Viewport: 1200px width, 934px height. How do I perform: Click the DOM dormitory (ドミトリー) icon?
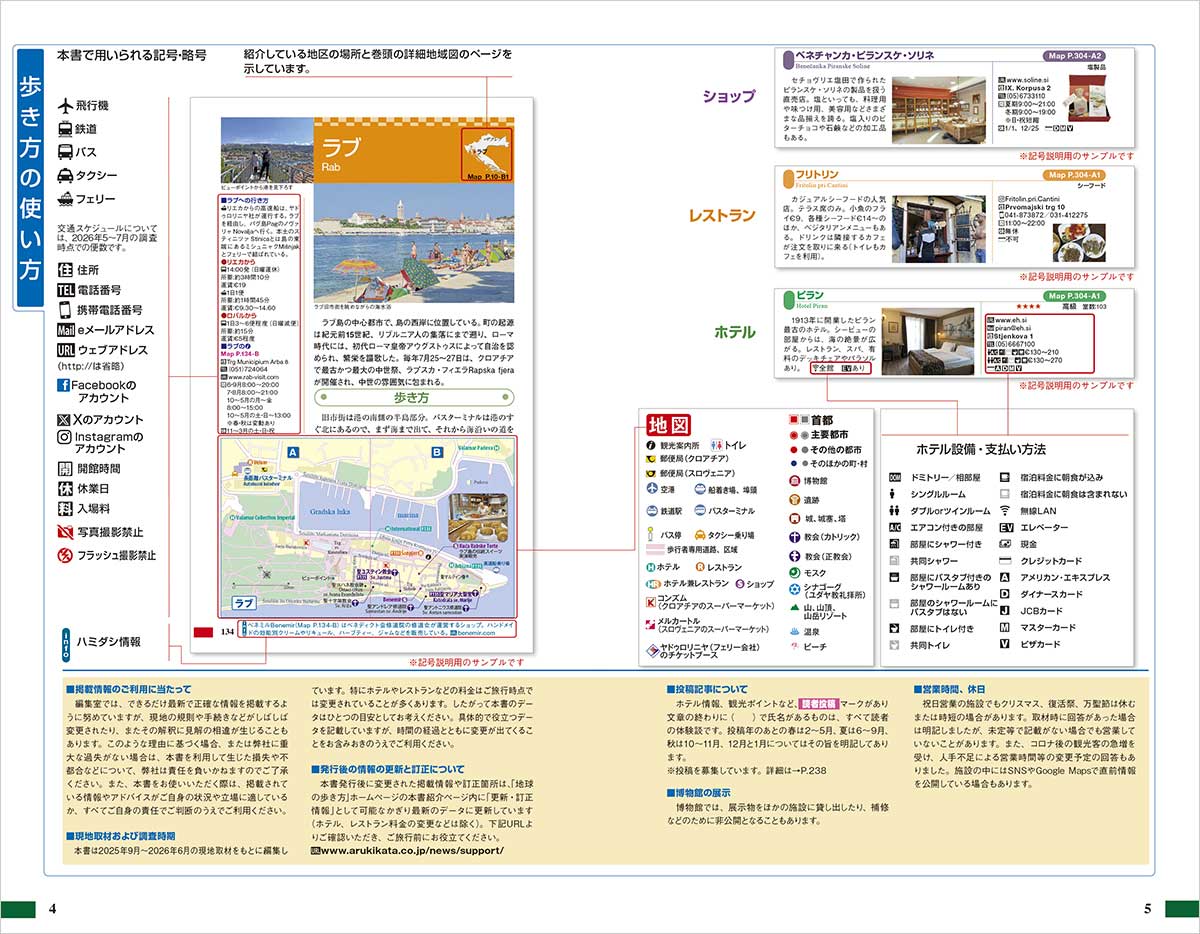point(895,478)
